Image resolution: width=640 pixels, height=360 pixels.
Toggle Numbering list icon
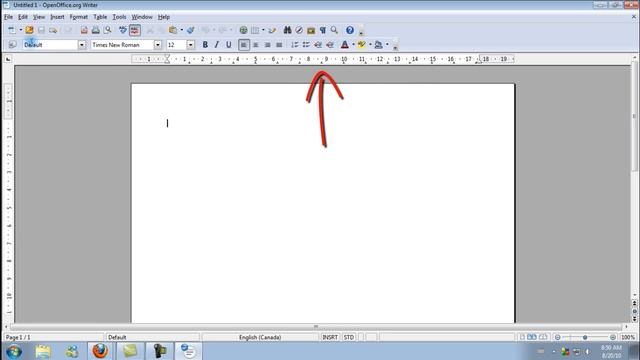294,45
